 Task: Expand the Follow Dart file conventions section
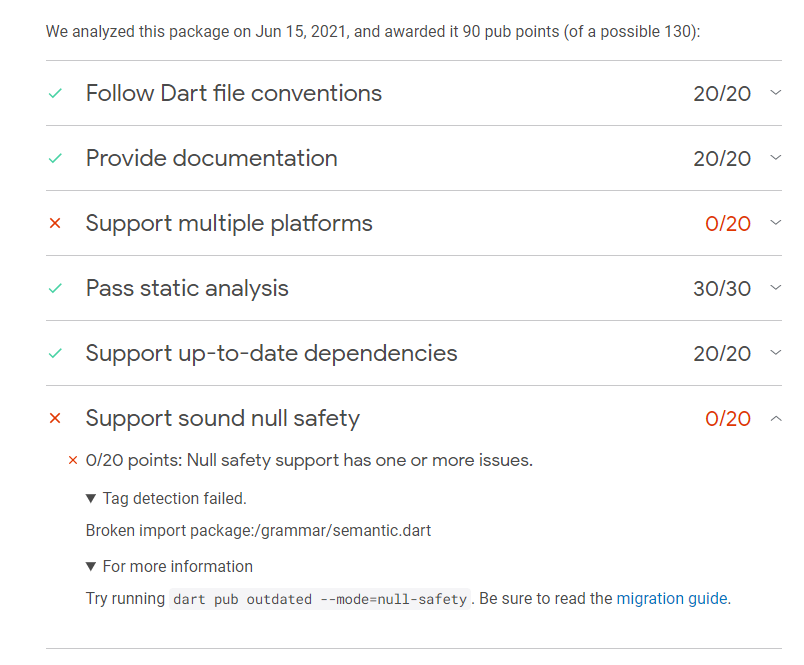pyautogui.click(x=776, y=92)
